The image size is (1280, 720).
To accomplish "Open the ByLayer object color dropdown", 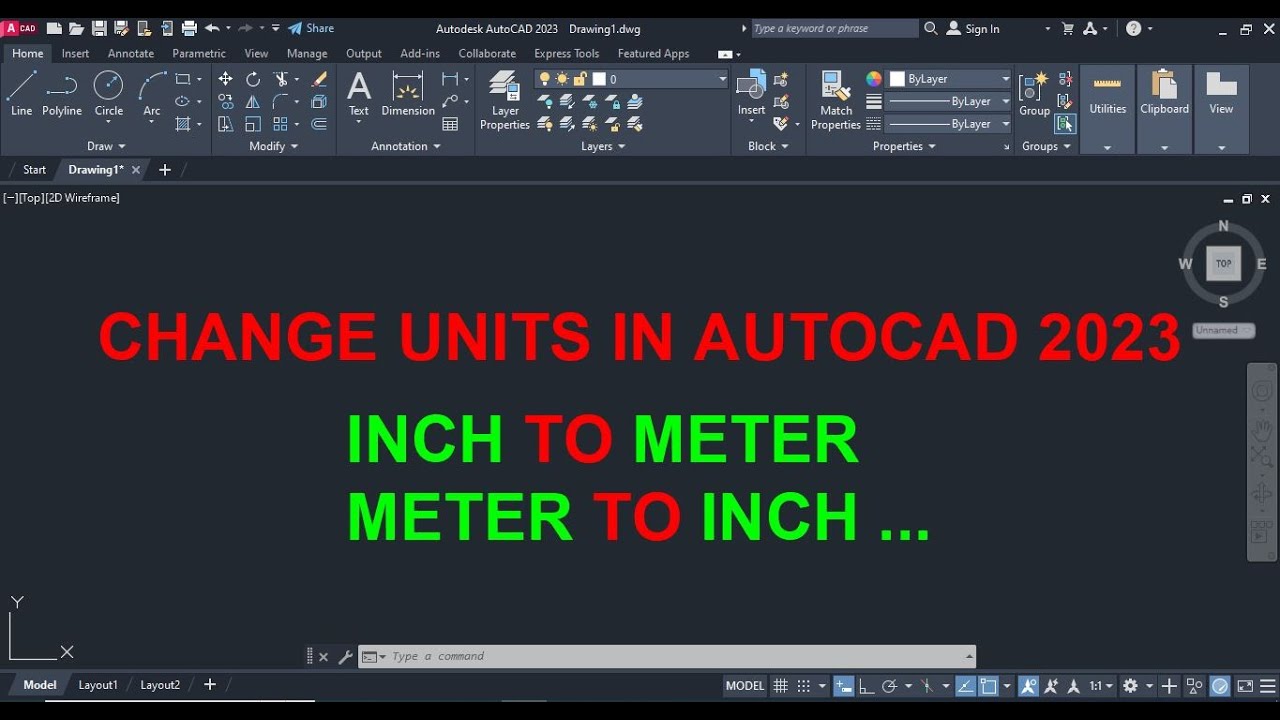I will (949, 79).
